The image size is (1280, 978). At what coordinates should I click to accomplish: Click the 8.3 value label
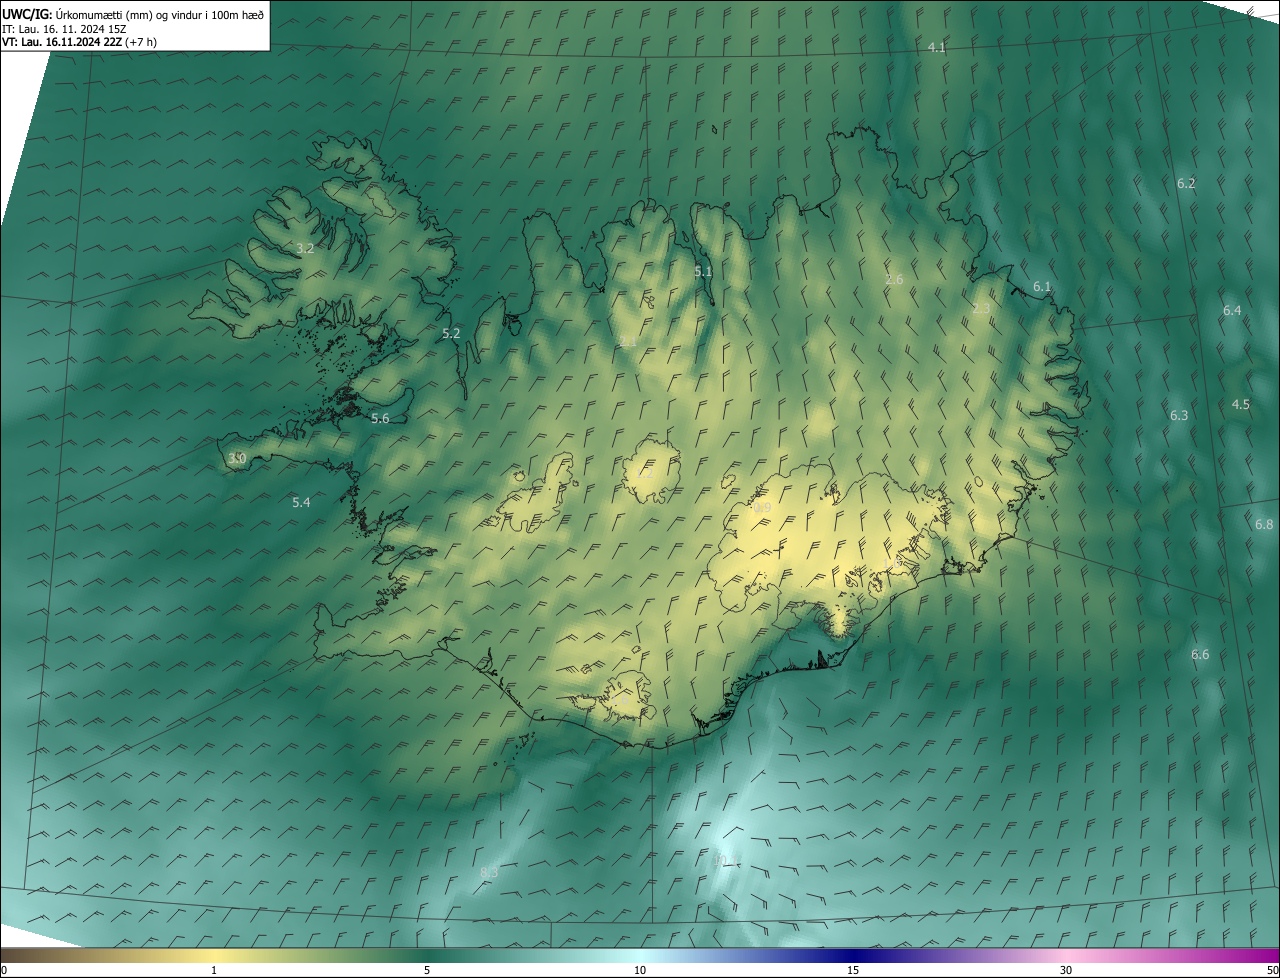tap(489, 872)
